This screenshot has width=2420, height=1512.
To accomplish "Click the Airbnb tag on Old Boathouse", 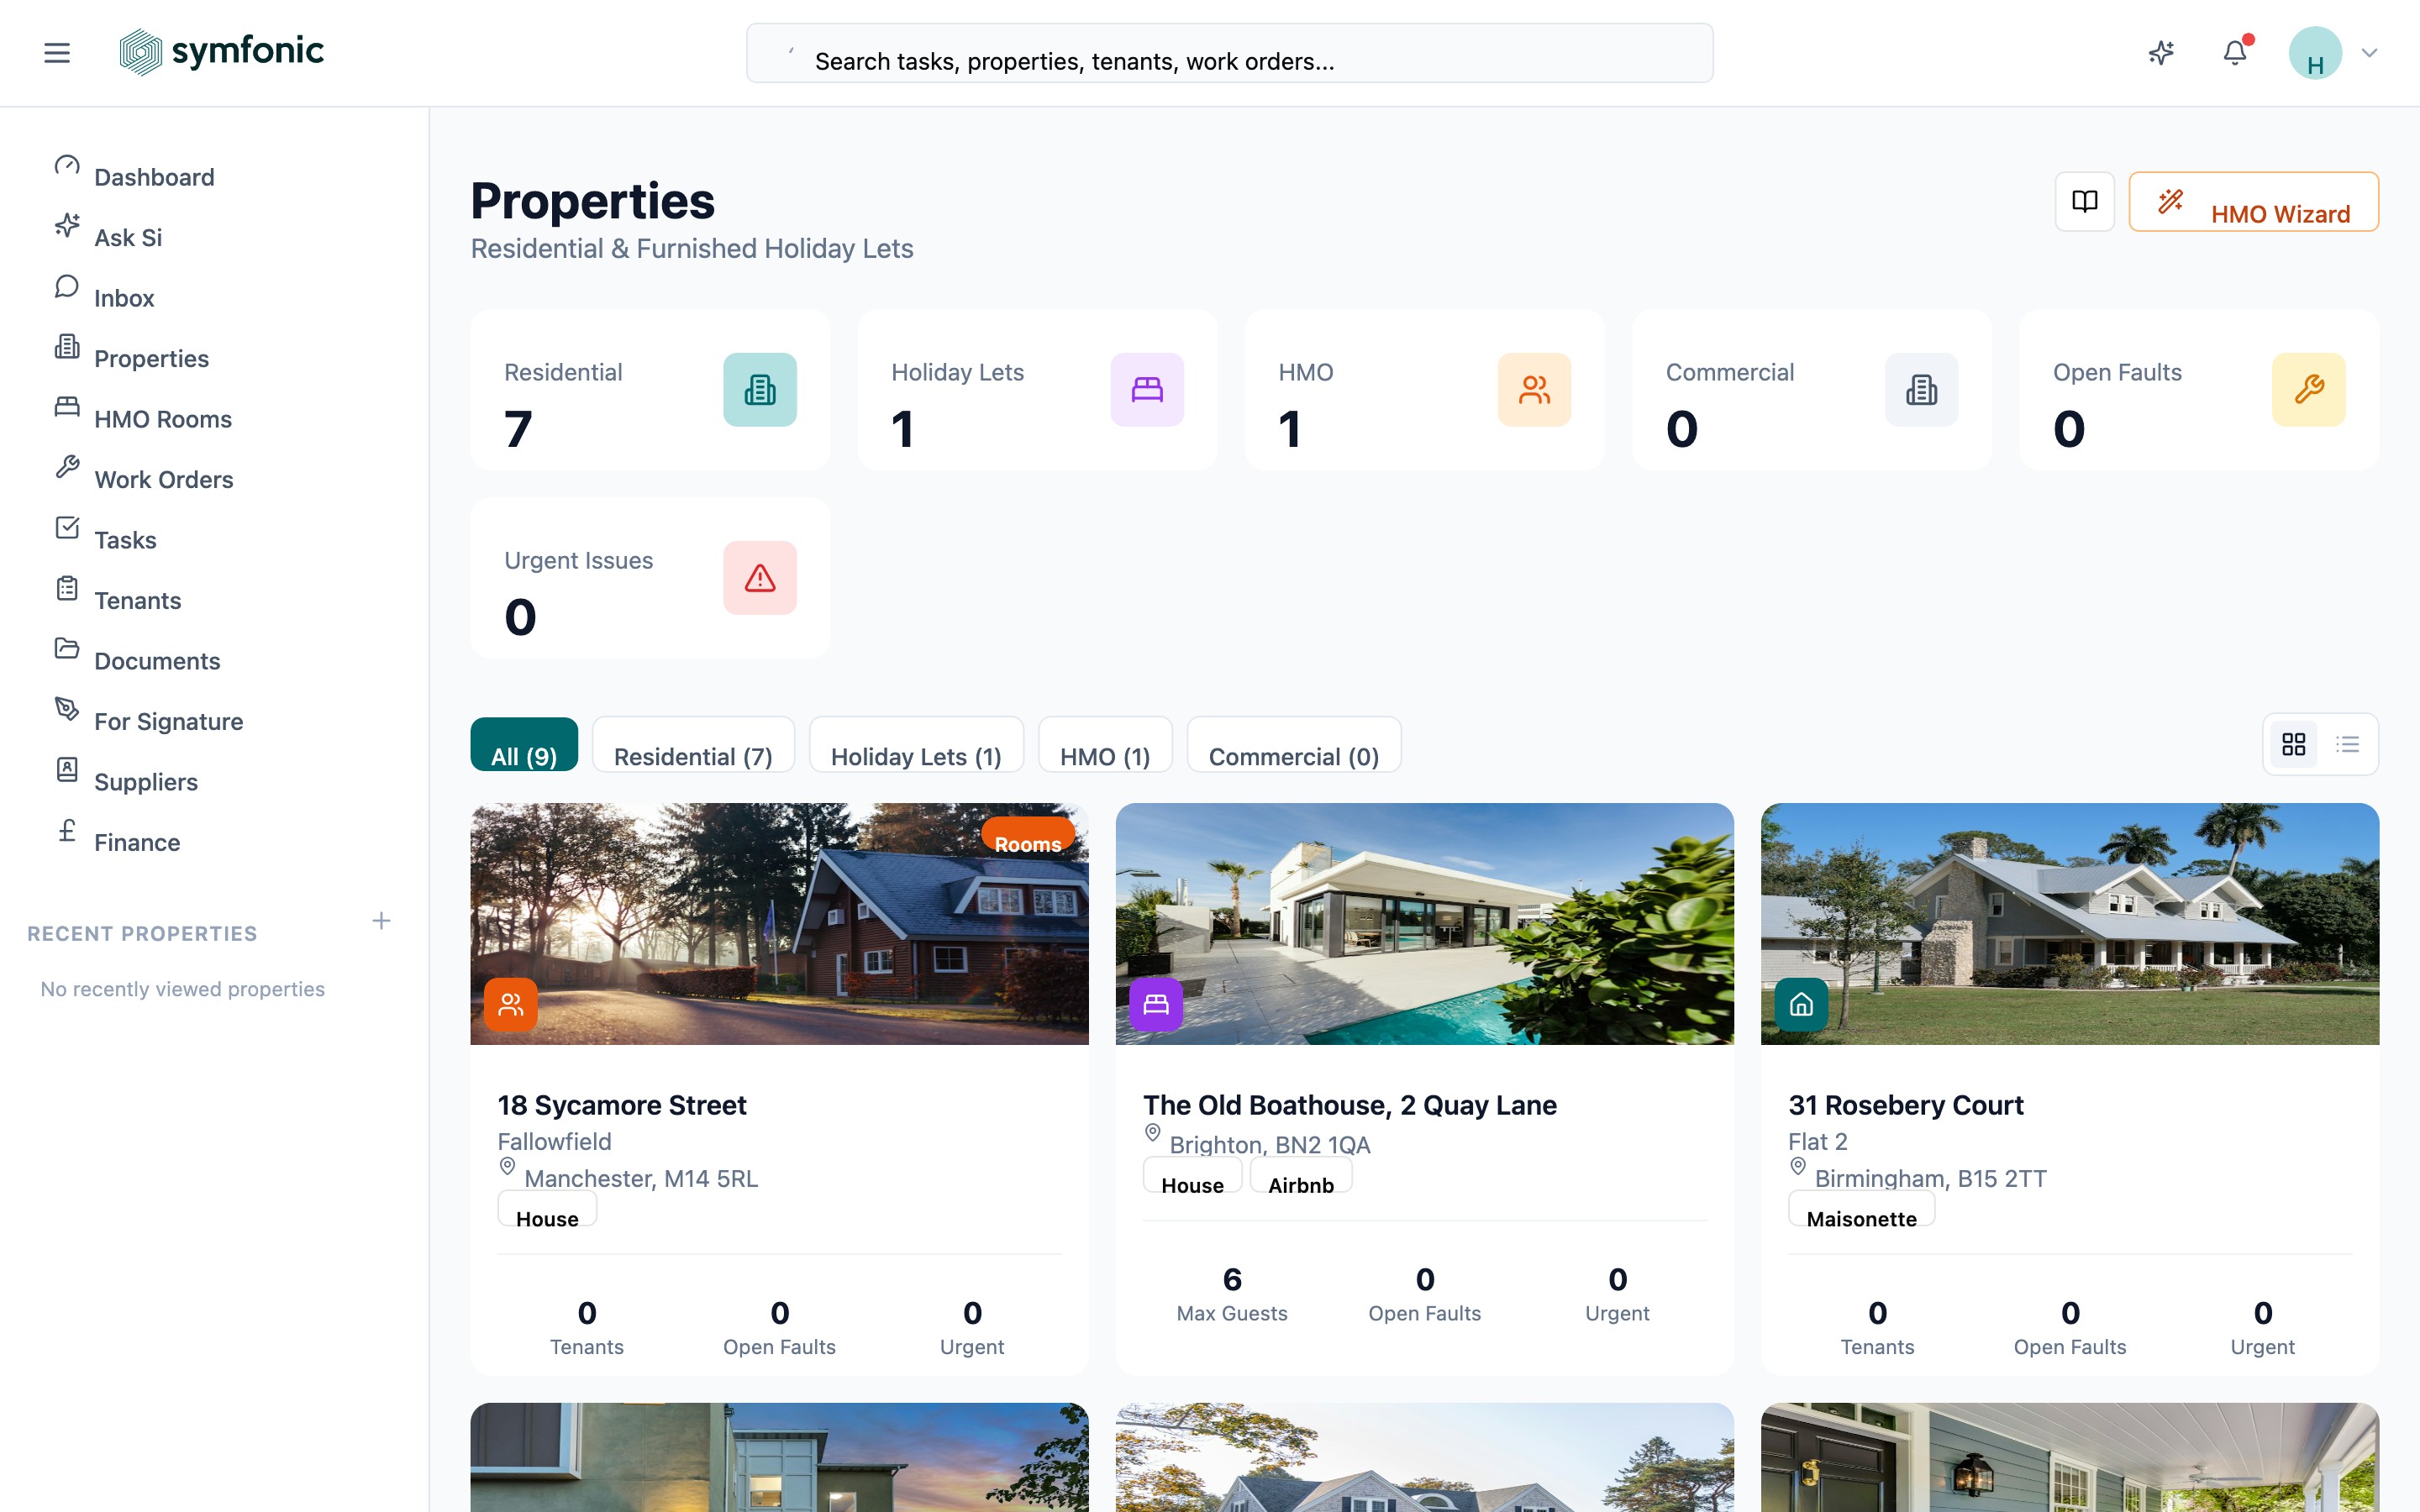I will coord(1300,1175).
